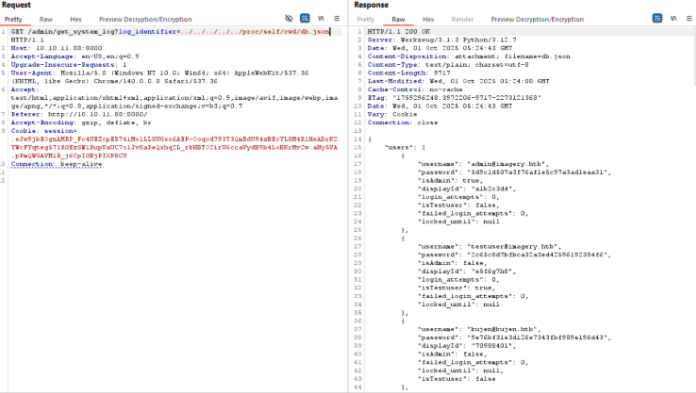Click the testuser password hash line

coord(514,255)
